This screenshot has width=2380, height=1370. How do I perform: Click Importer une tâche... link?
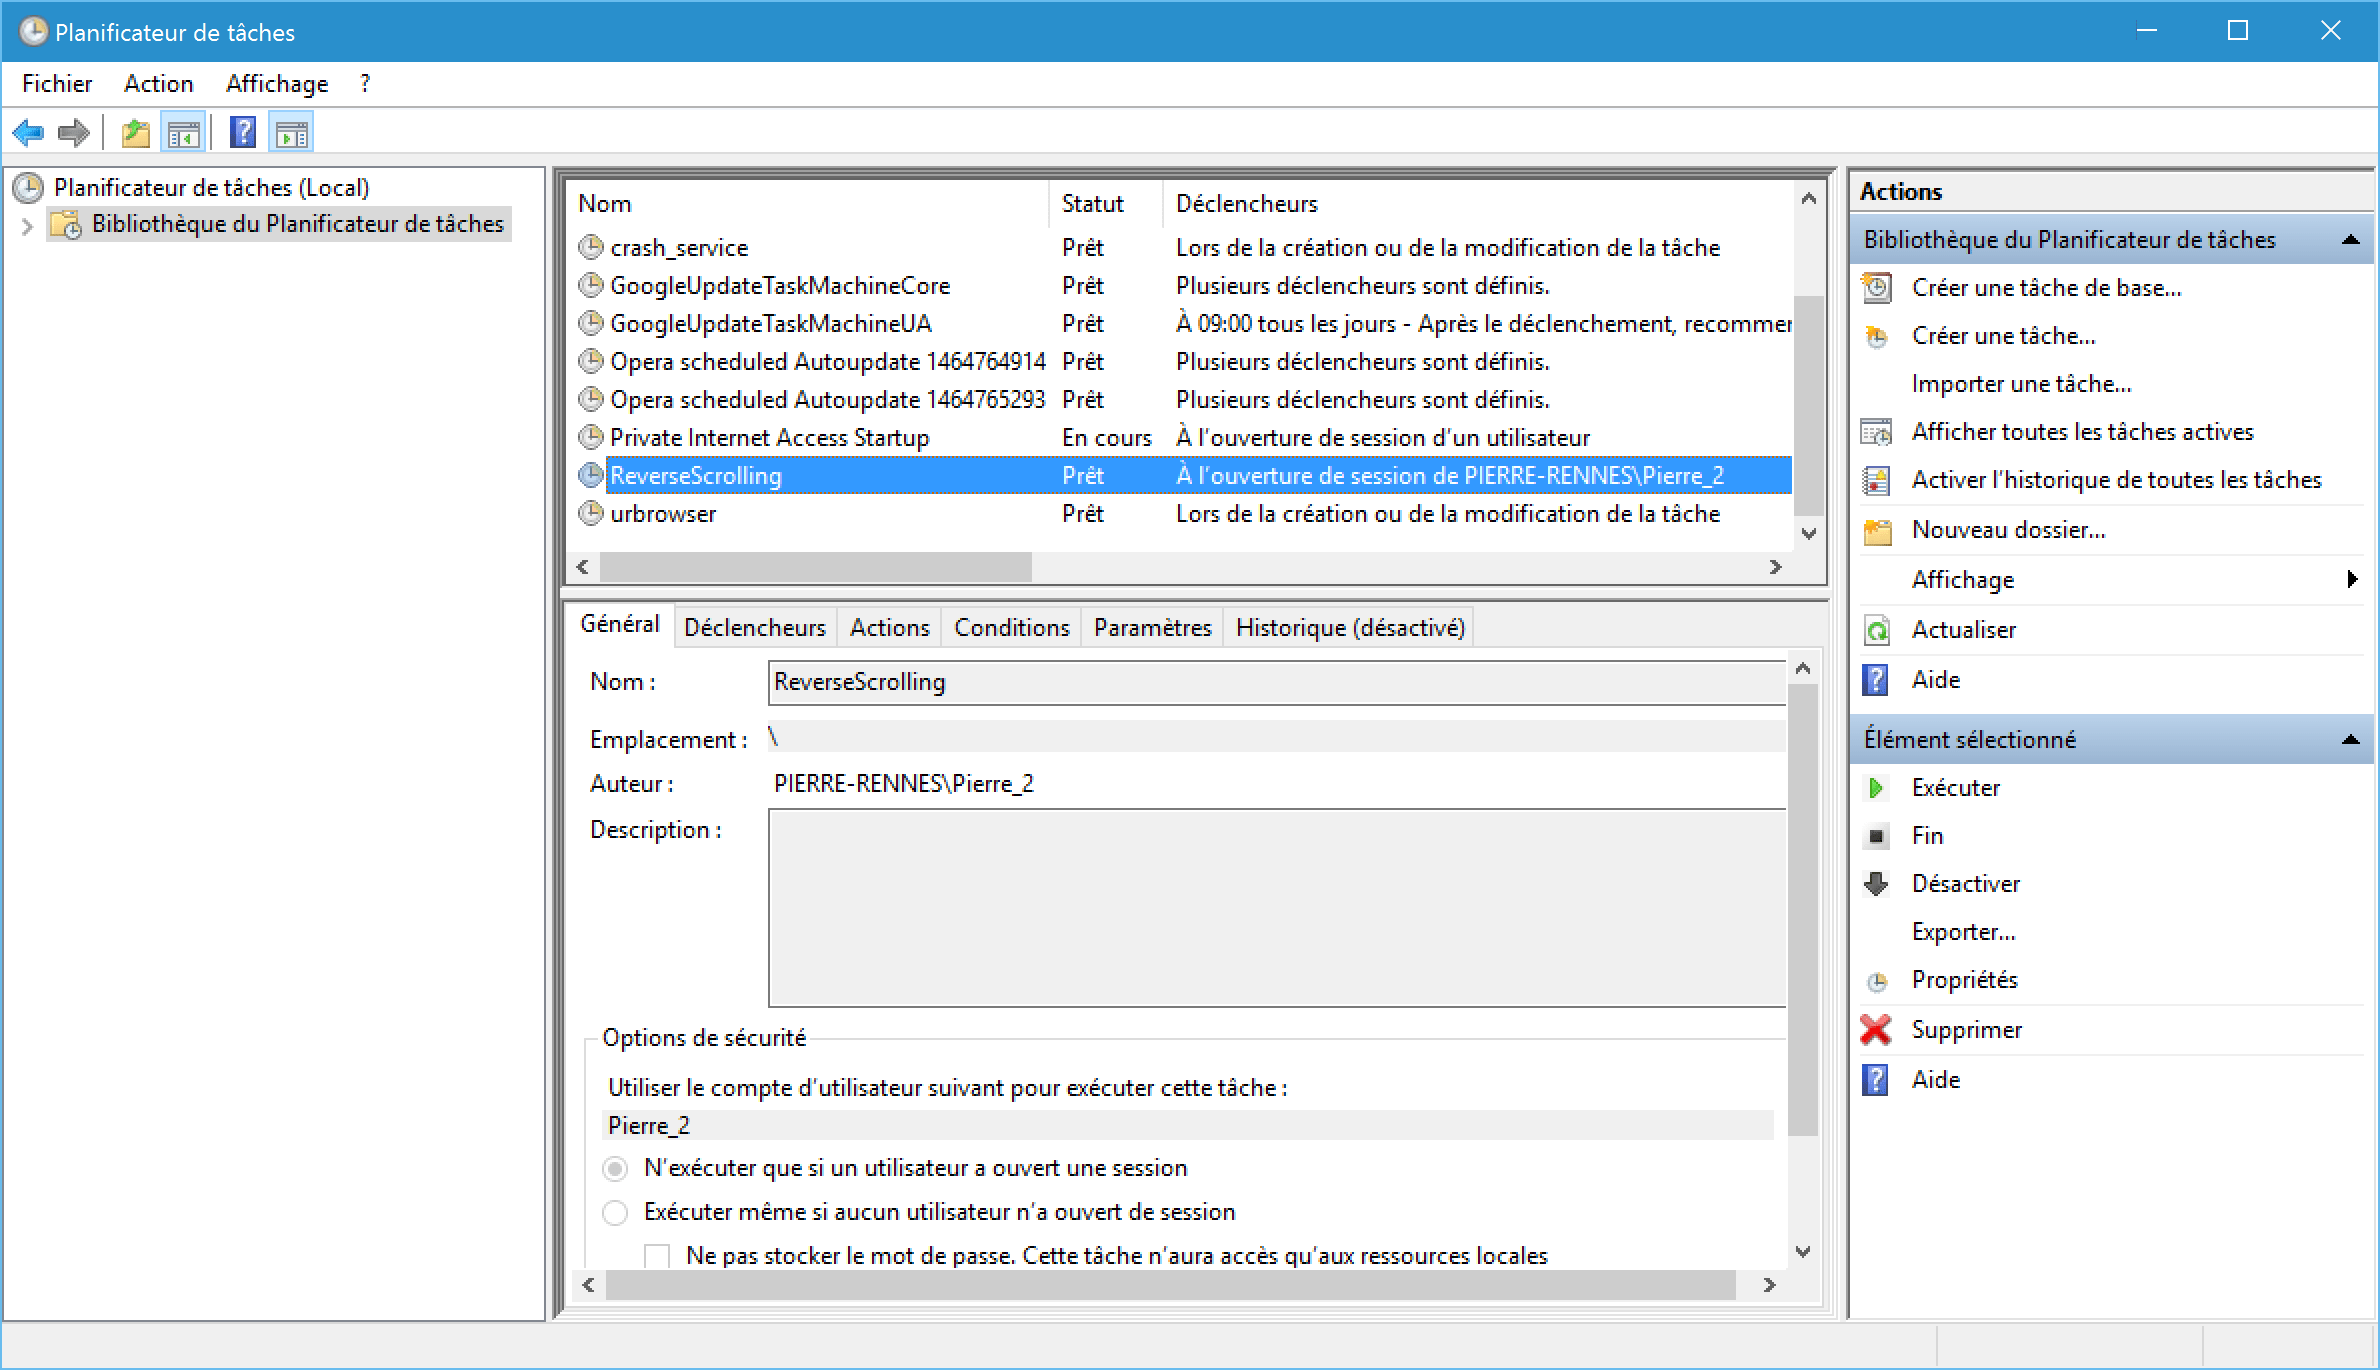point(2021,384)
